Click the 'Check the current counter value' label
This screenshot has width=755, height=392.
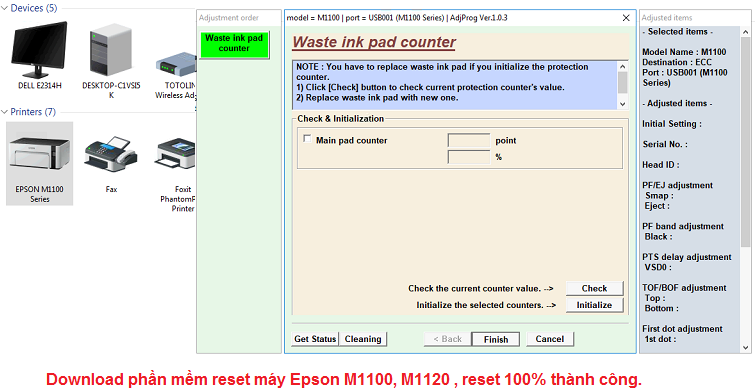481,288
